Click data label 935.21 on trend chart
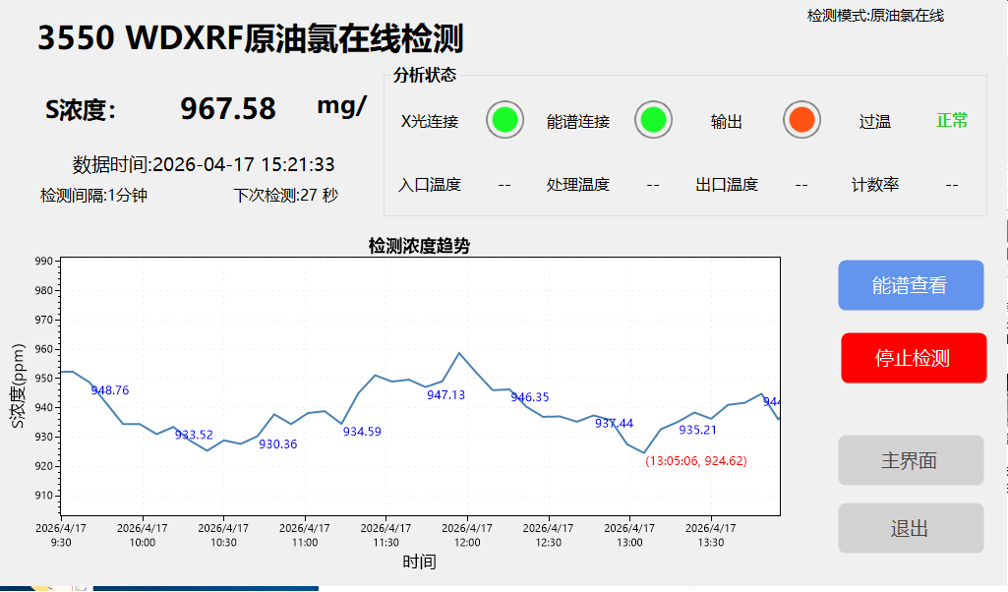1008x592 pixels. tap(698, 430)
